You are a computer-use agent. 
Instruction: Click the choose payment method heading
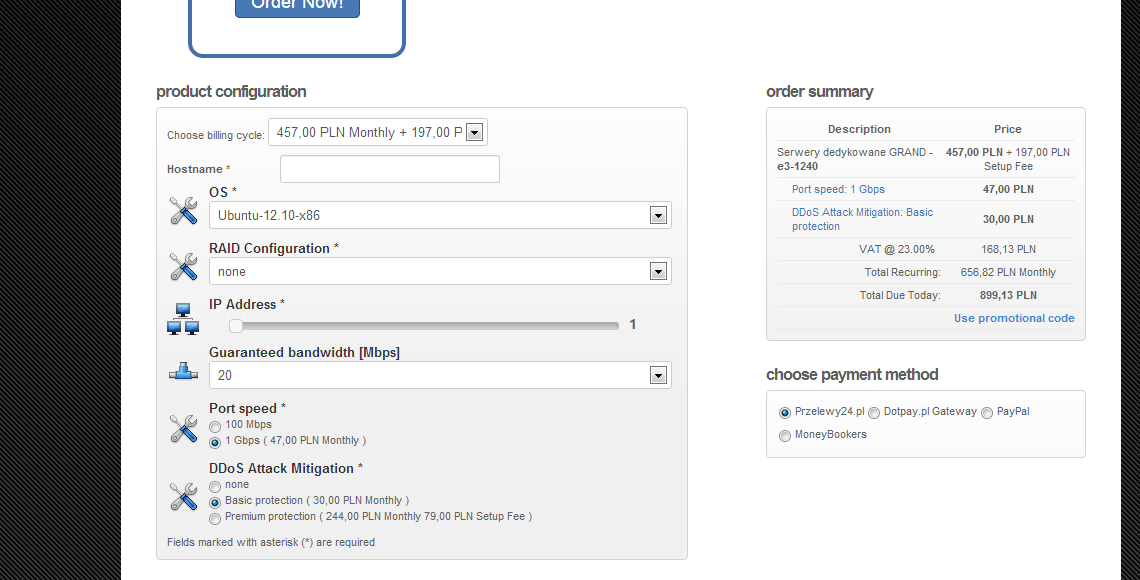click(x=852, y=374)
